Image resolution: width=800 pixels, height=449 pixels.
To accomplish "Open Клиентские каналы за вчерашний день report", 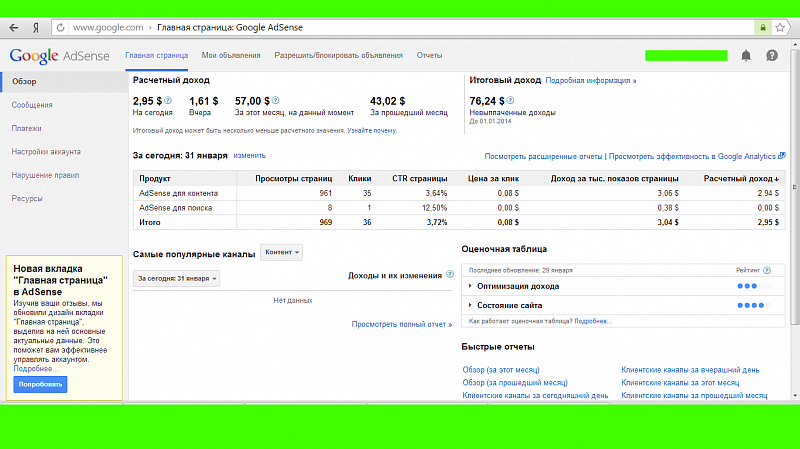I will (690, 369).
